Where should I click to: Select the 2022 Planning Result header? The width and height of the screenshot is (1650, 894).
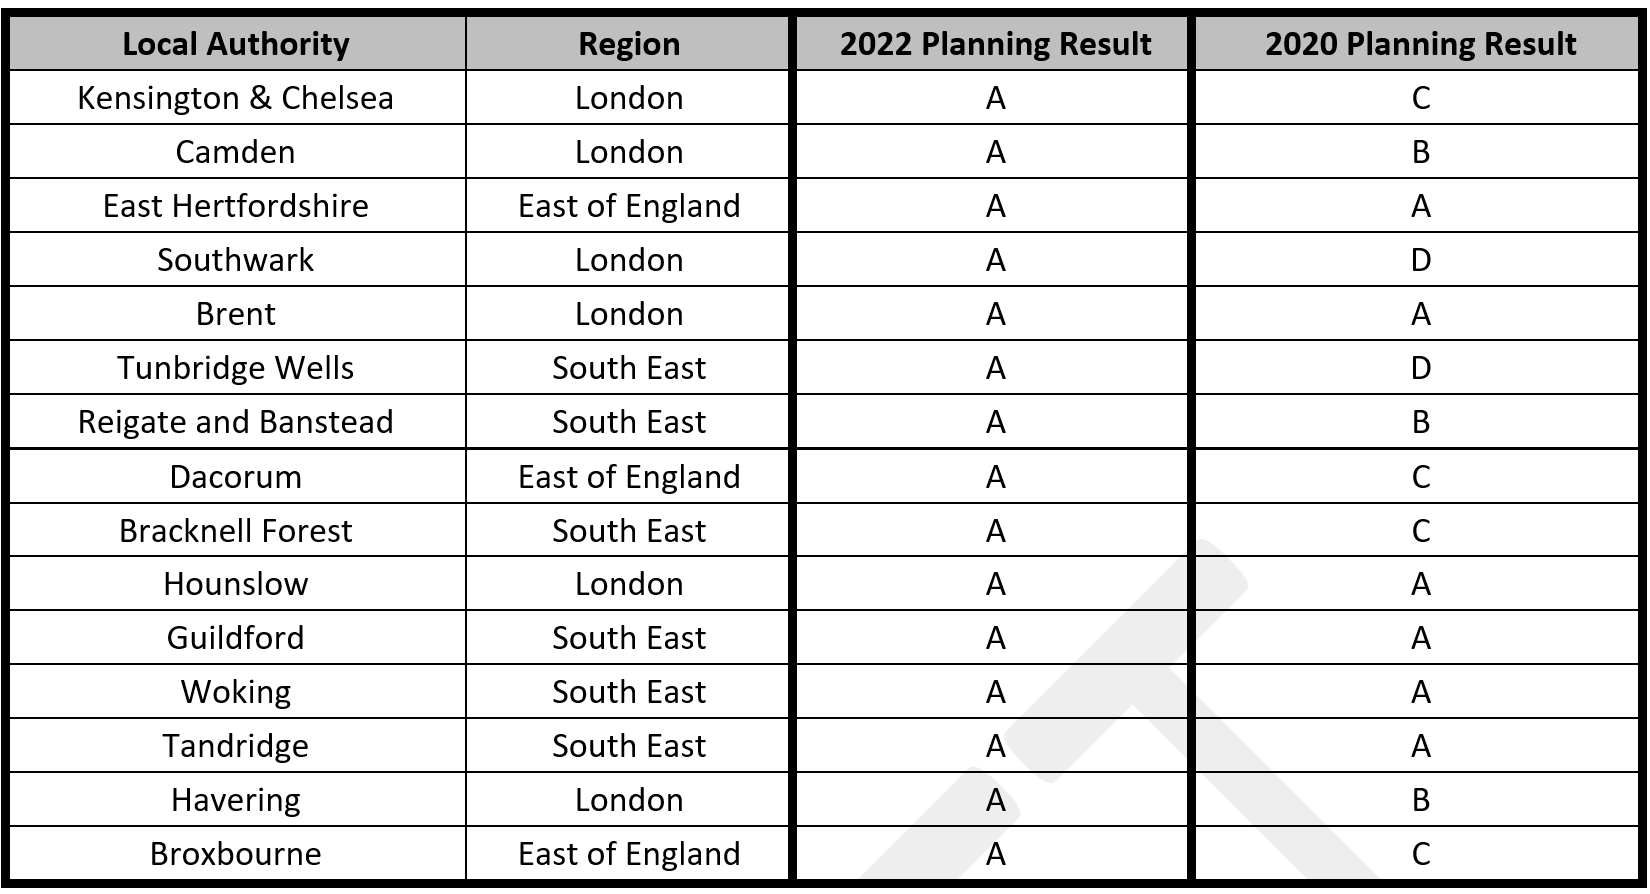point(995,44)
